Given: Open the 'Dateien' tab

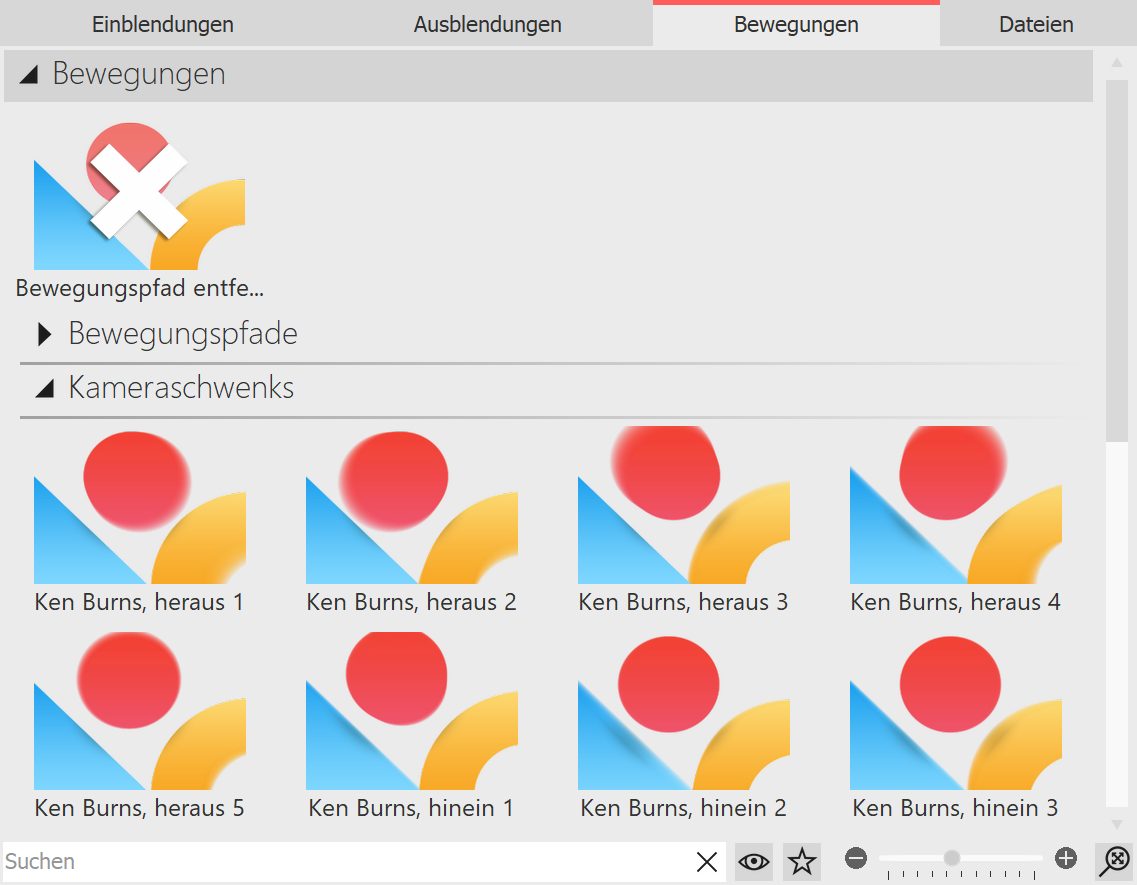Looking at the screenshot, I should pos(1037,23).
